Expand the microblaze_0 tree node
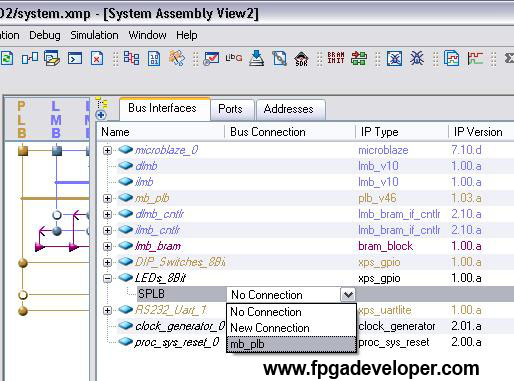514x381 pixels. tap(107, 151)
